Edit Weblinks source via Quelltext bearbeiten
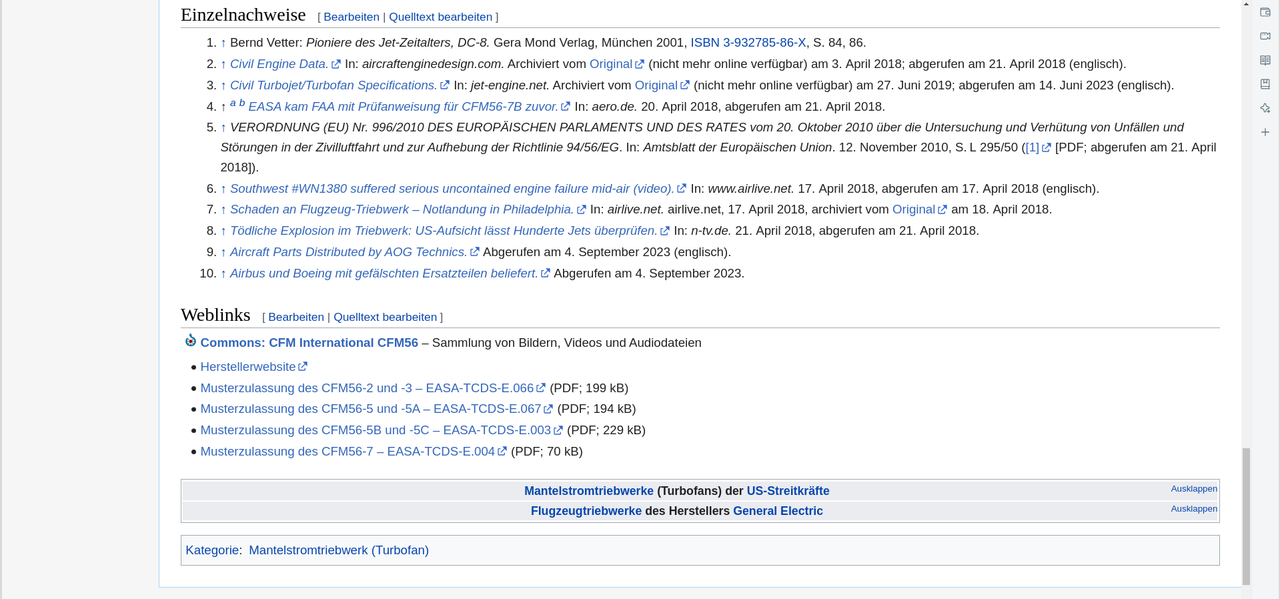The height and width of the screenshot is (599, 1280). [x=385, y=317]
